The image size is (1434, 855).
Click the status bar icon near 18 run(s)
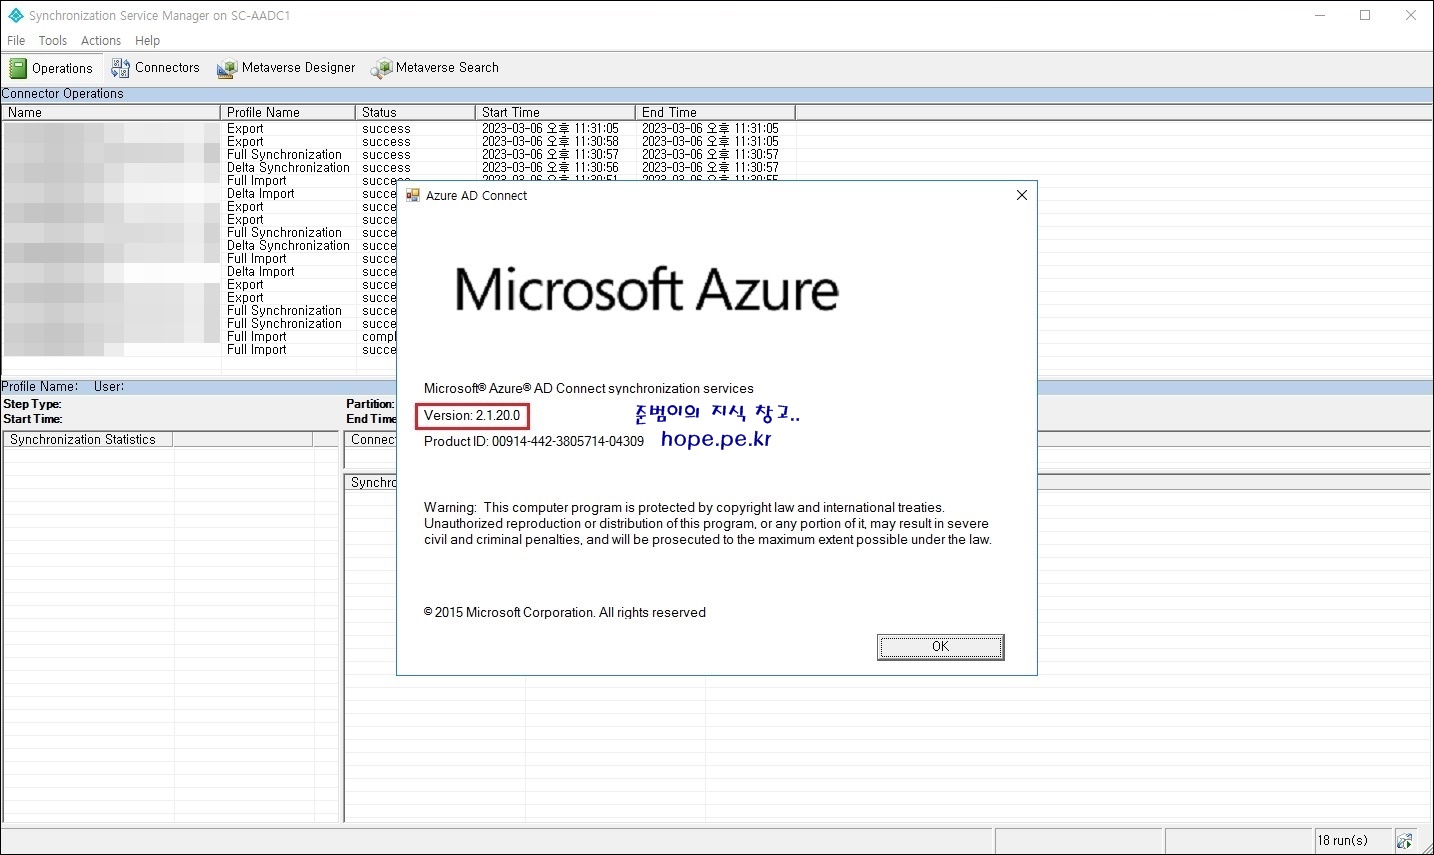1405,840
